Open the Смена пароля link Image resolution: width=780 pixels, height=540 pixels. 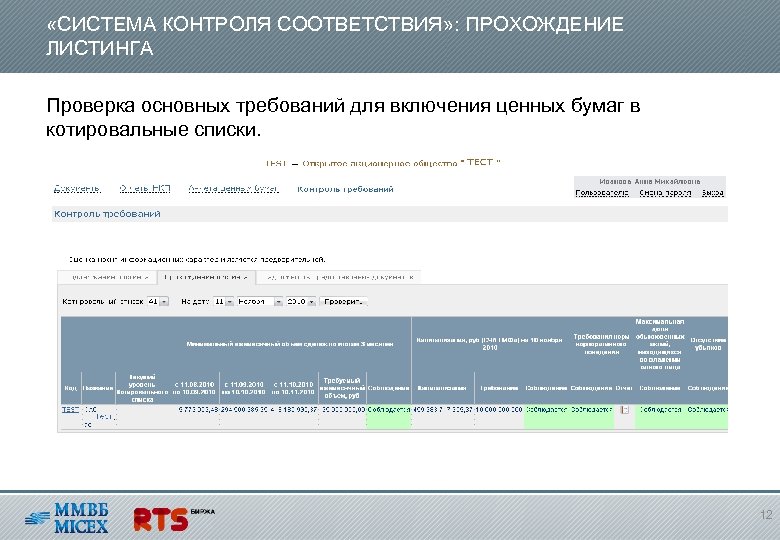(665, 193)
